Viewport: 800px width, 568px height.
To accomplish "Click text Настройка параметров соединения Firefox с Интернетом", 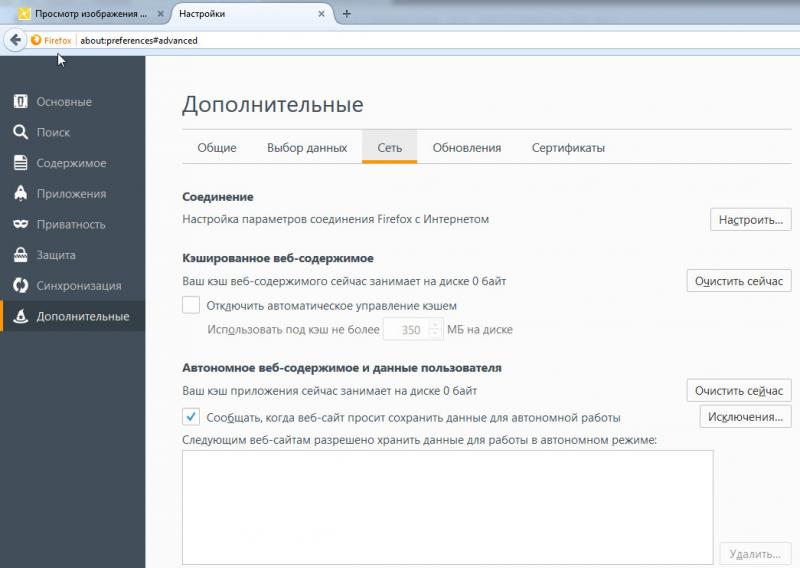I will (336, 219).
